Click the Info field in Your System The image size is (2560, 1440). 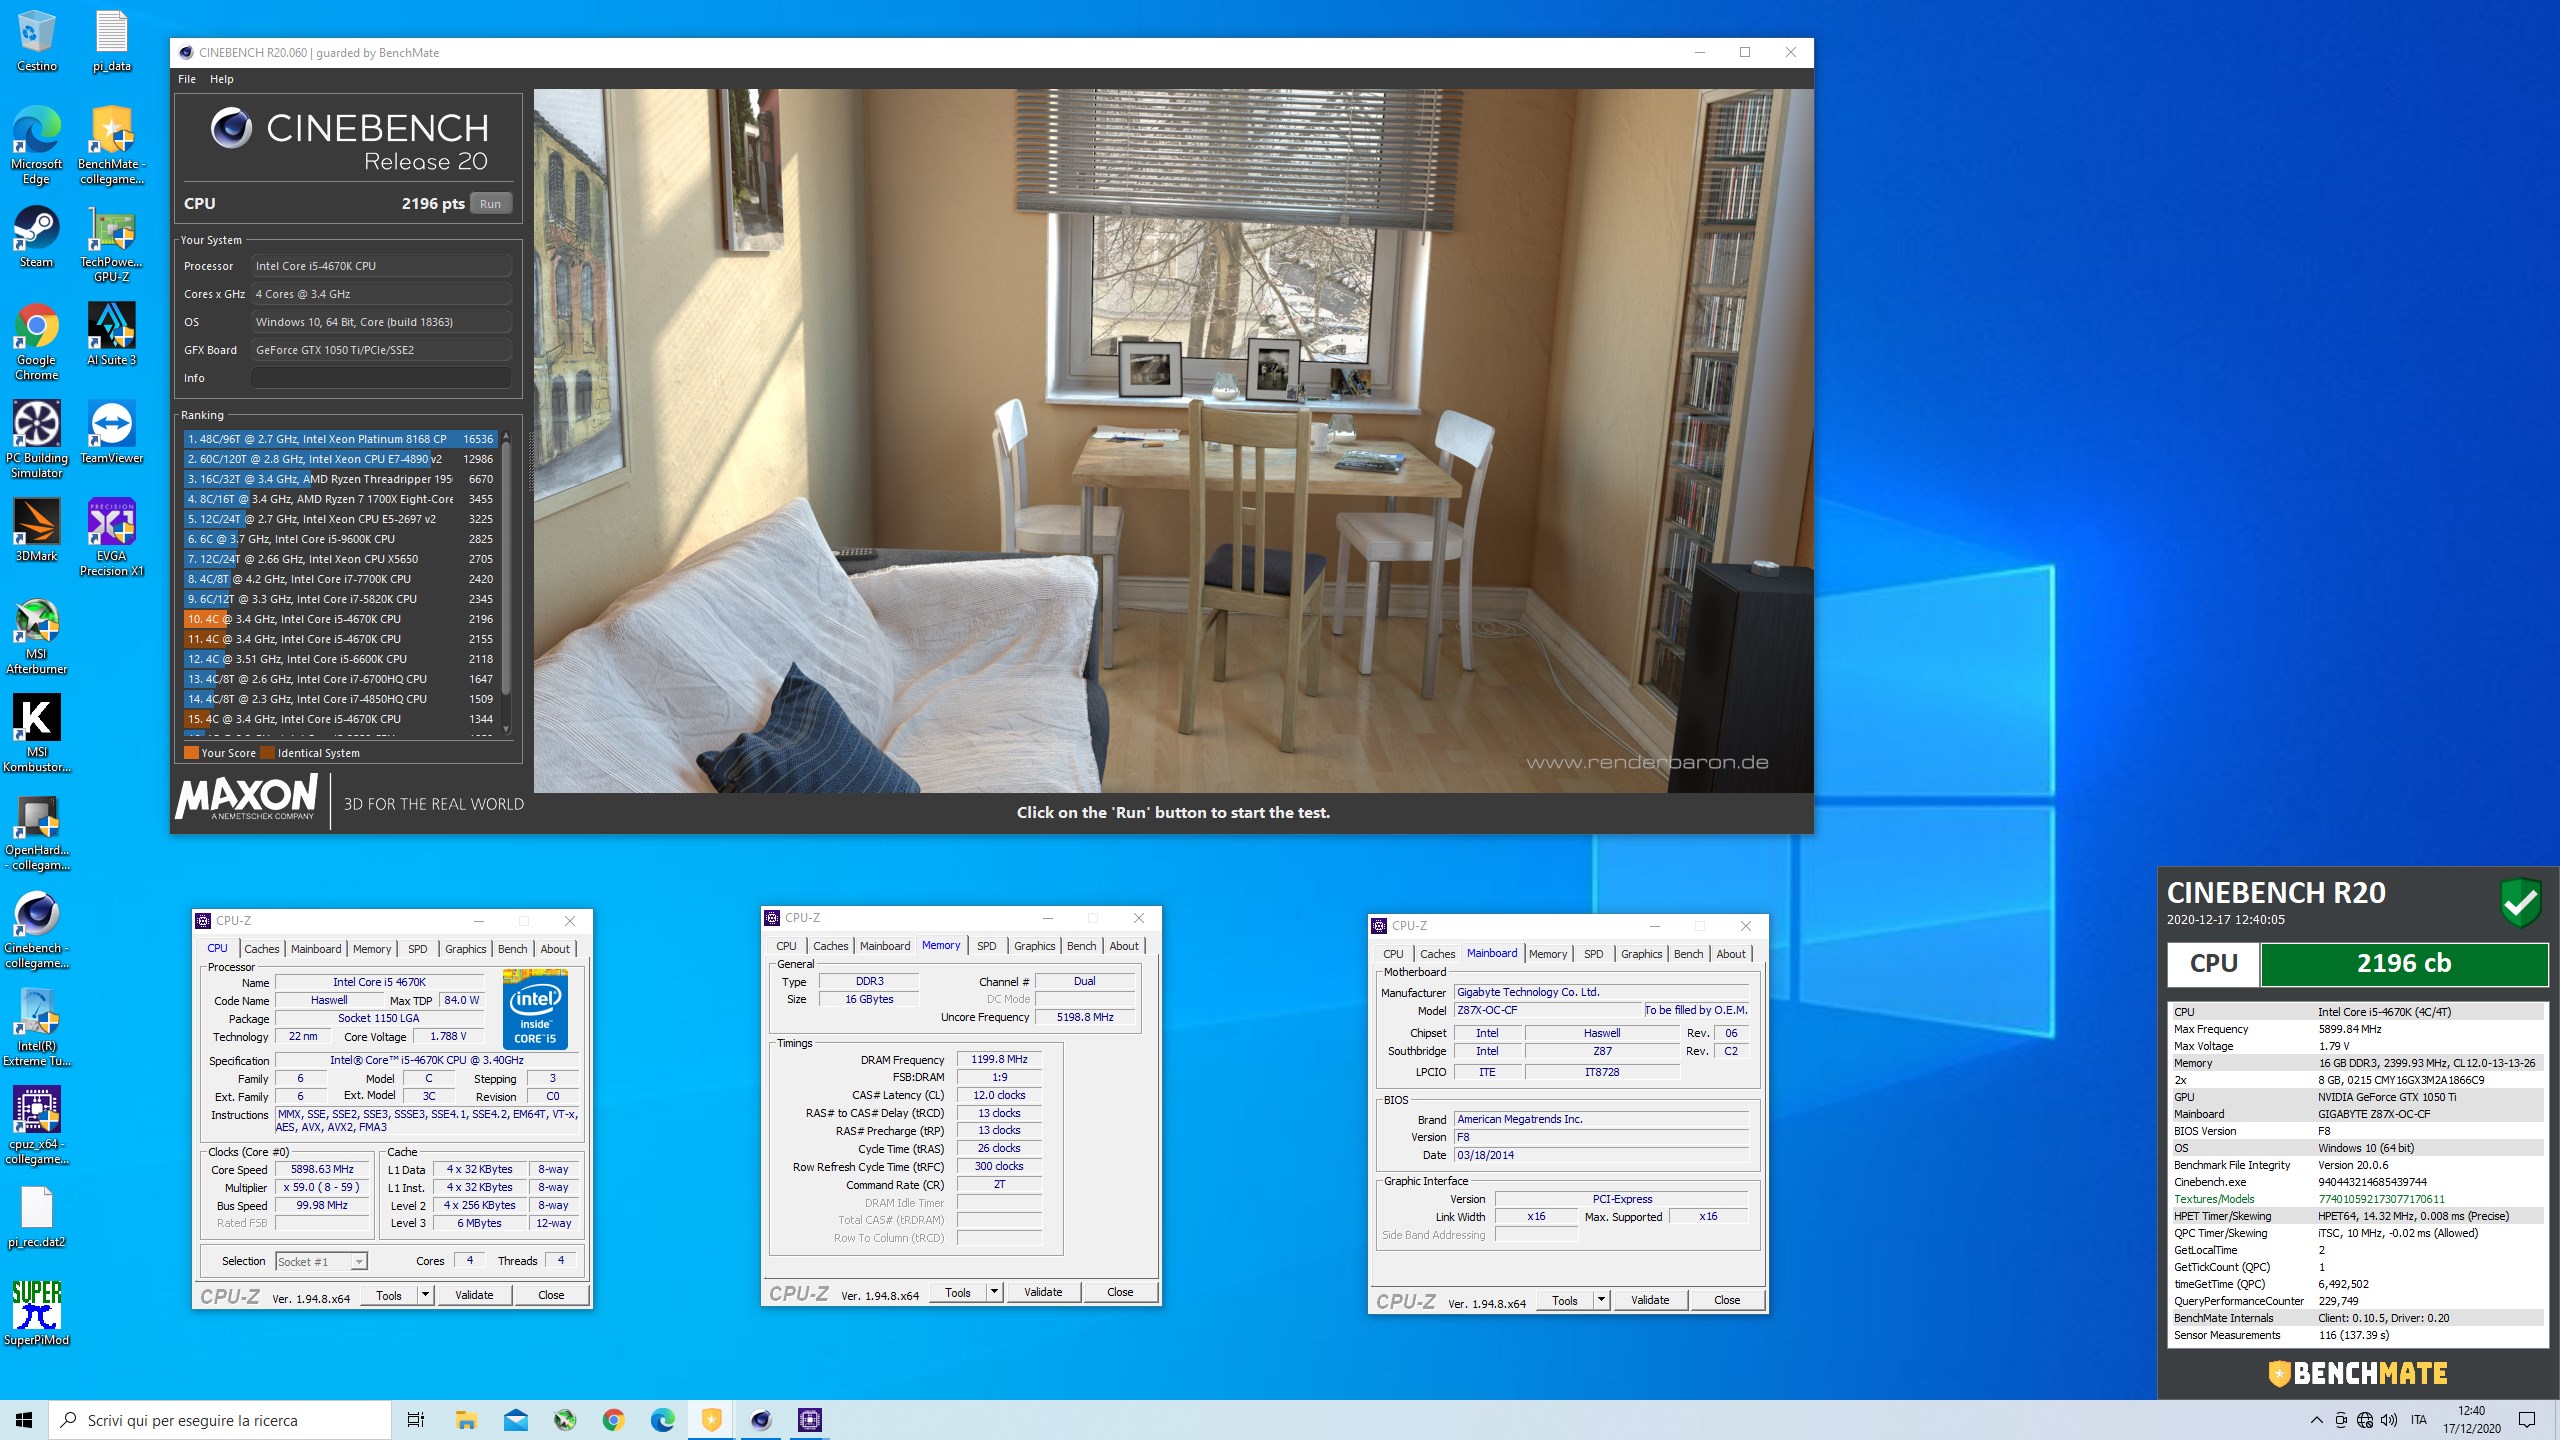click(381, 378)
